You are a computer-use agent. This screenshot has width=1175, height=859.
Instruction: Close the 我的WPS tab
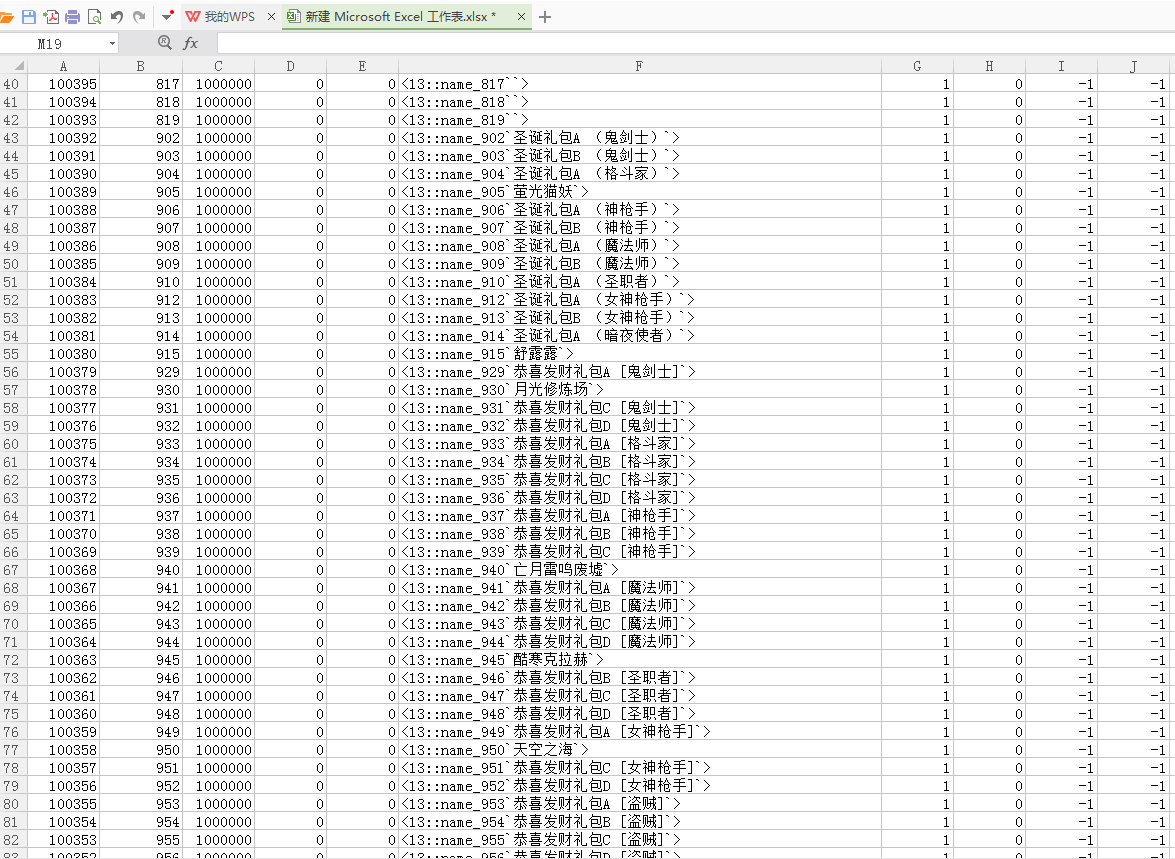tap(271, 17)
